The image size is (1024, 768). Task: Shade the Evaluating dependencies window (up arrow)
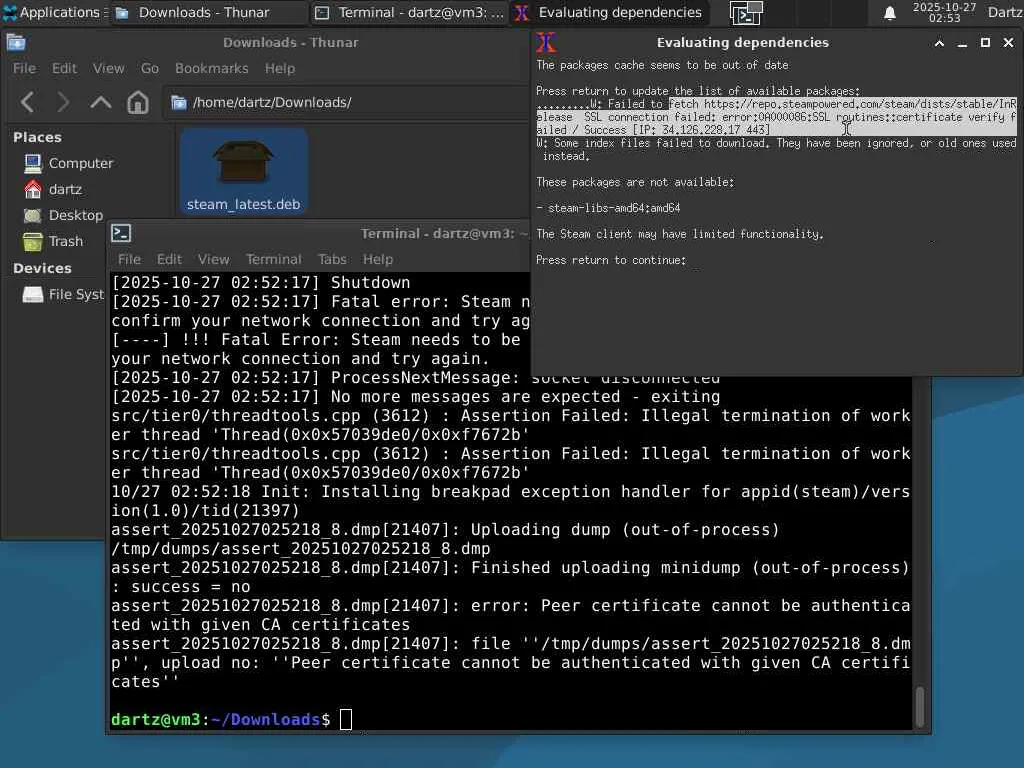point(939,43)
